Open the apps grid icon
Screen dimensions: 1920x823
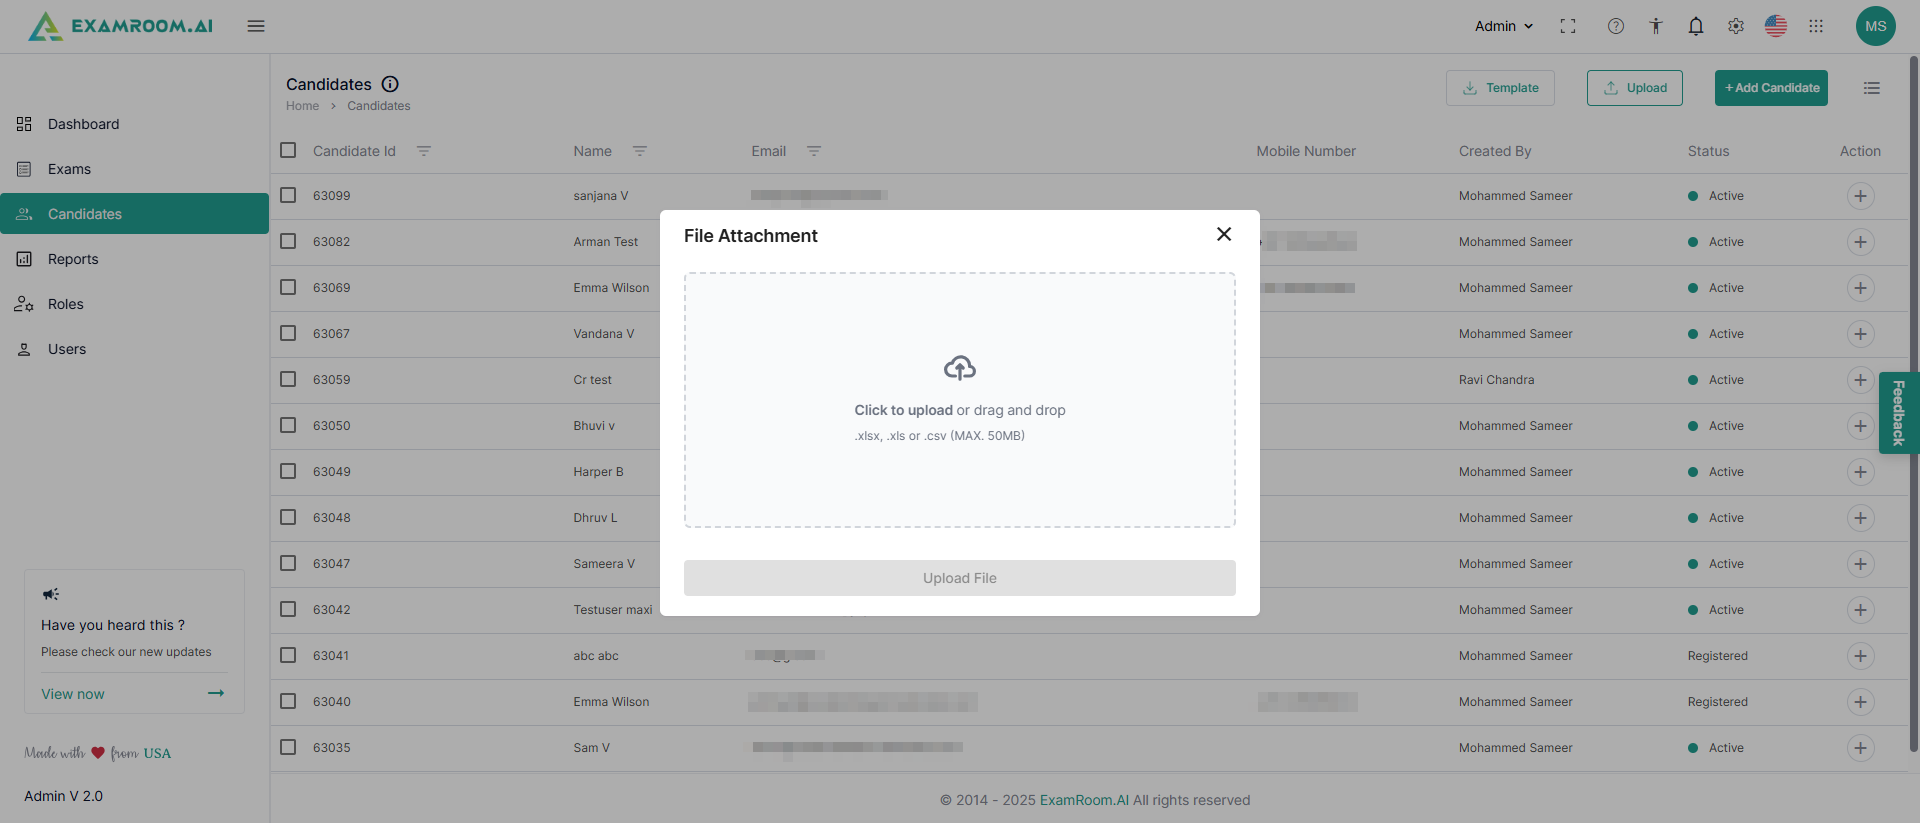(1816, 27)
